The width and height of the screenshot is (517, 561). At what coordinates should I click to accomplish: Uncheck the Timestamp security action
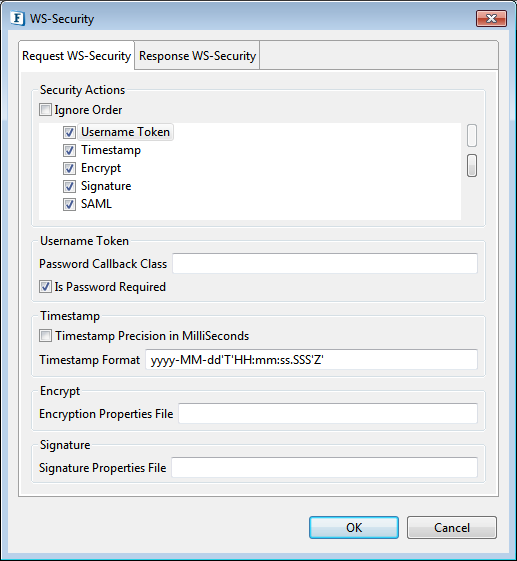pyautogui.click(x=69, y=150)
